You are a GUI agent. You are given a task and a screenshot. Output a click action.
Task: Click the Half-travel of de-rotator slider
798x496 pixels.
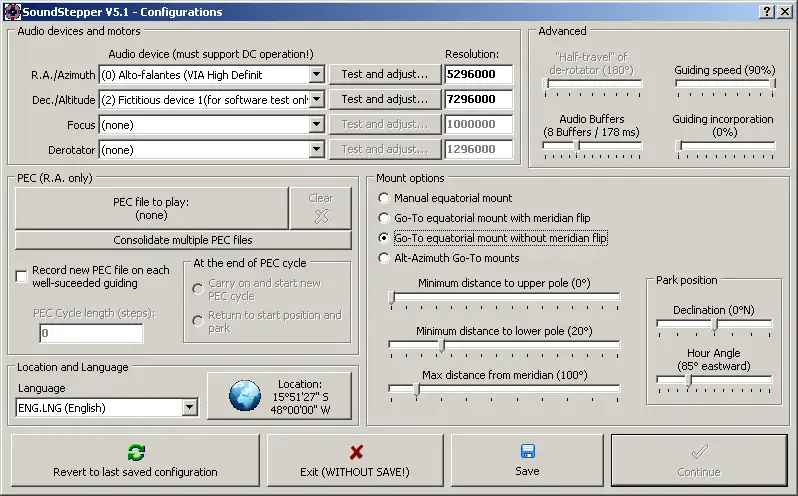point(592,85)
